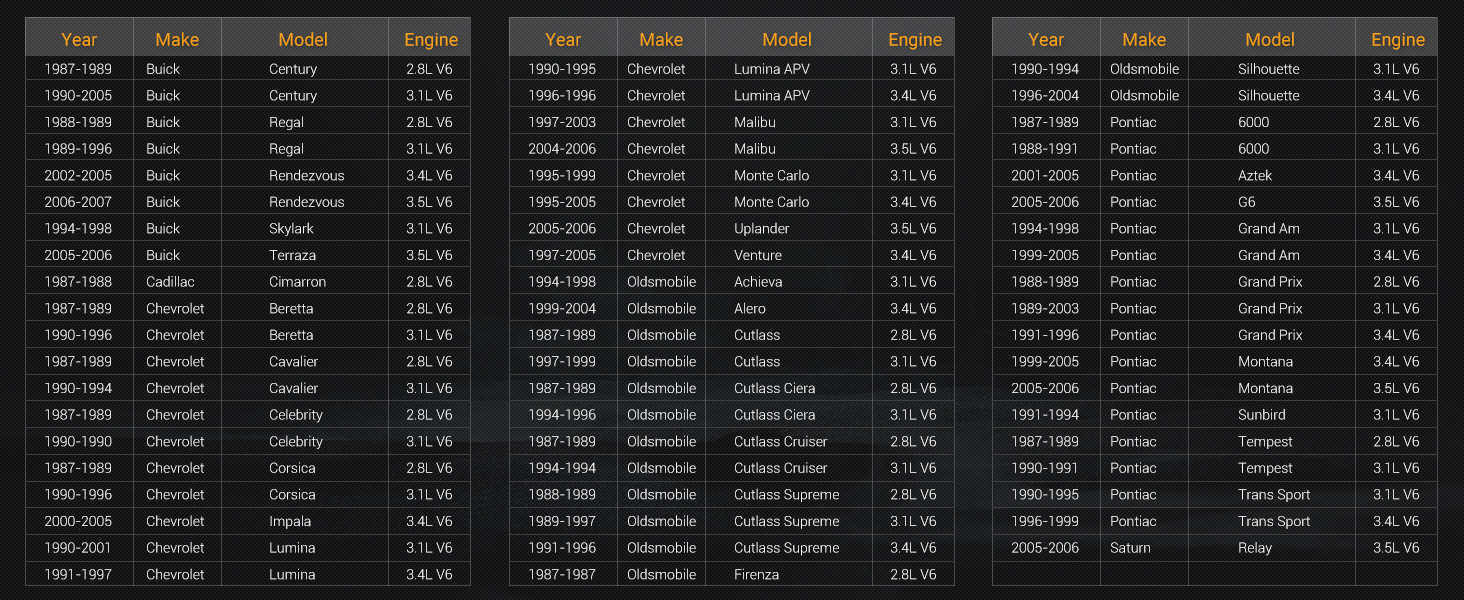Click the 1987-1988 year cell
Image resolution: width=1464 pixels, height=600 pixels.
79,282
